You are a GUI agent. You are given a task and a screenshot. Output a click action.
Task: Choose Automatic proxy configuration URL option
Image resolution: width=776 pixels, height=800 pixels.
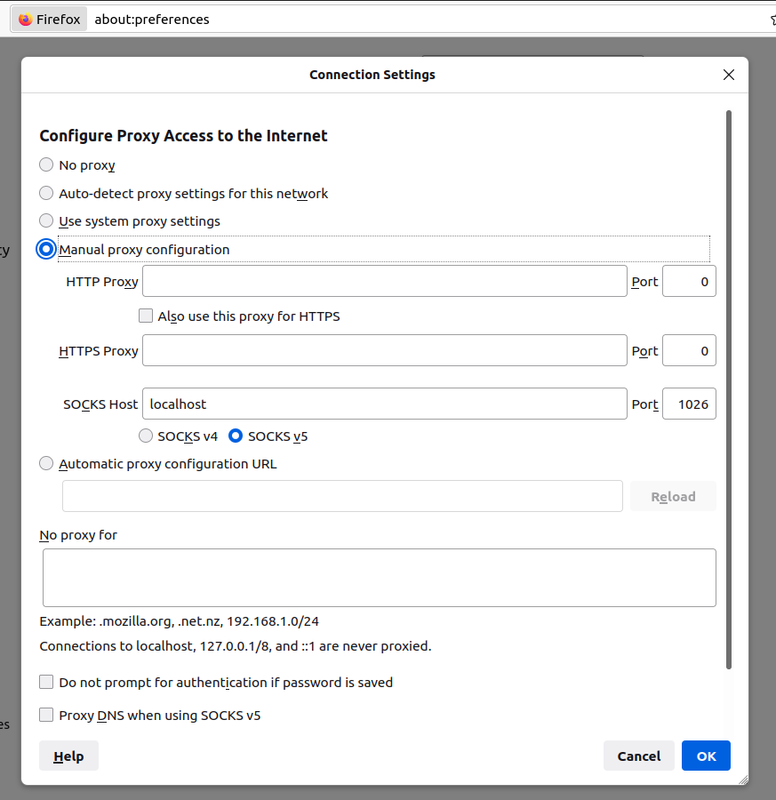46,463
